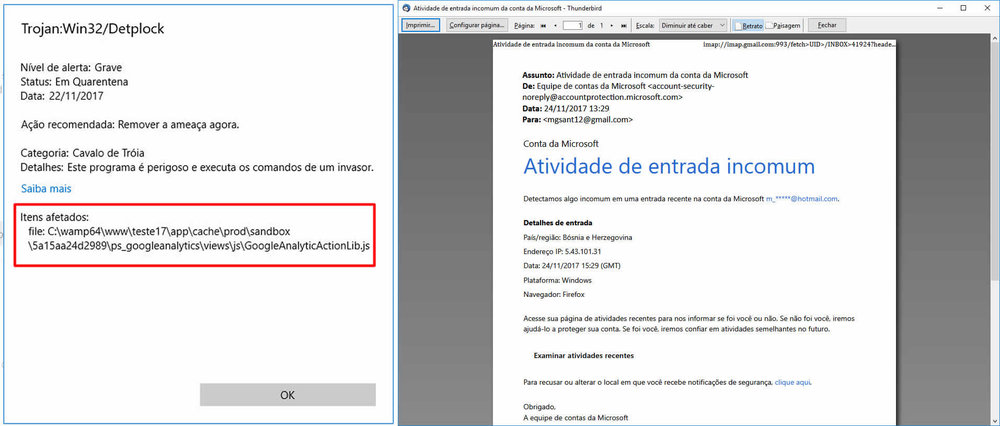Viewport: 1000px width, 426px height.
Task: Click the Thunderbird icon in title bar
Action: click(x=407, y=8)
